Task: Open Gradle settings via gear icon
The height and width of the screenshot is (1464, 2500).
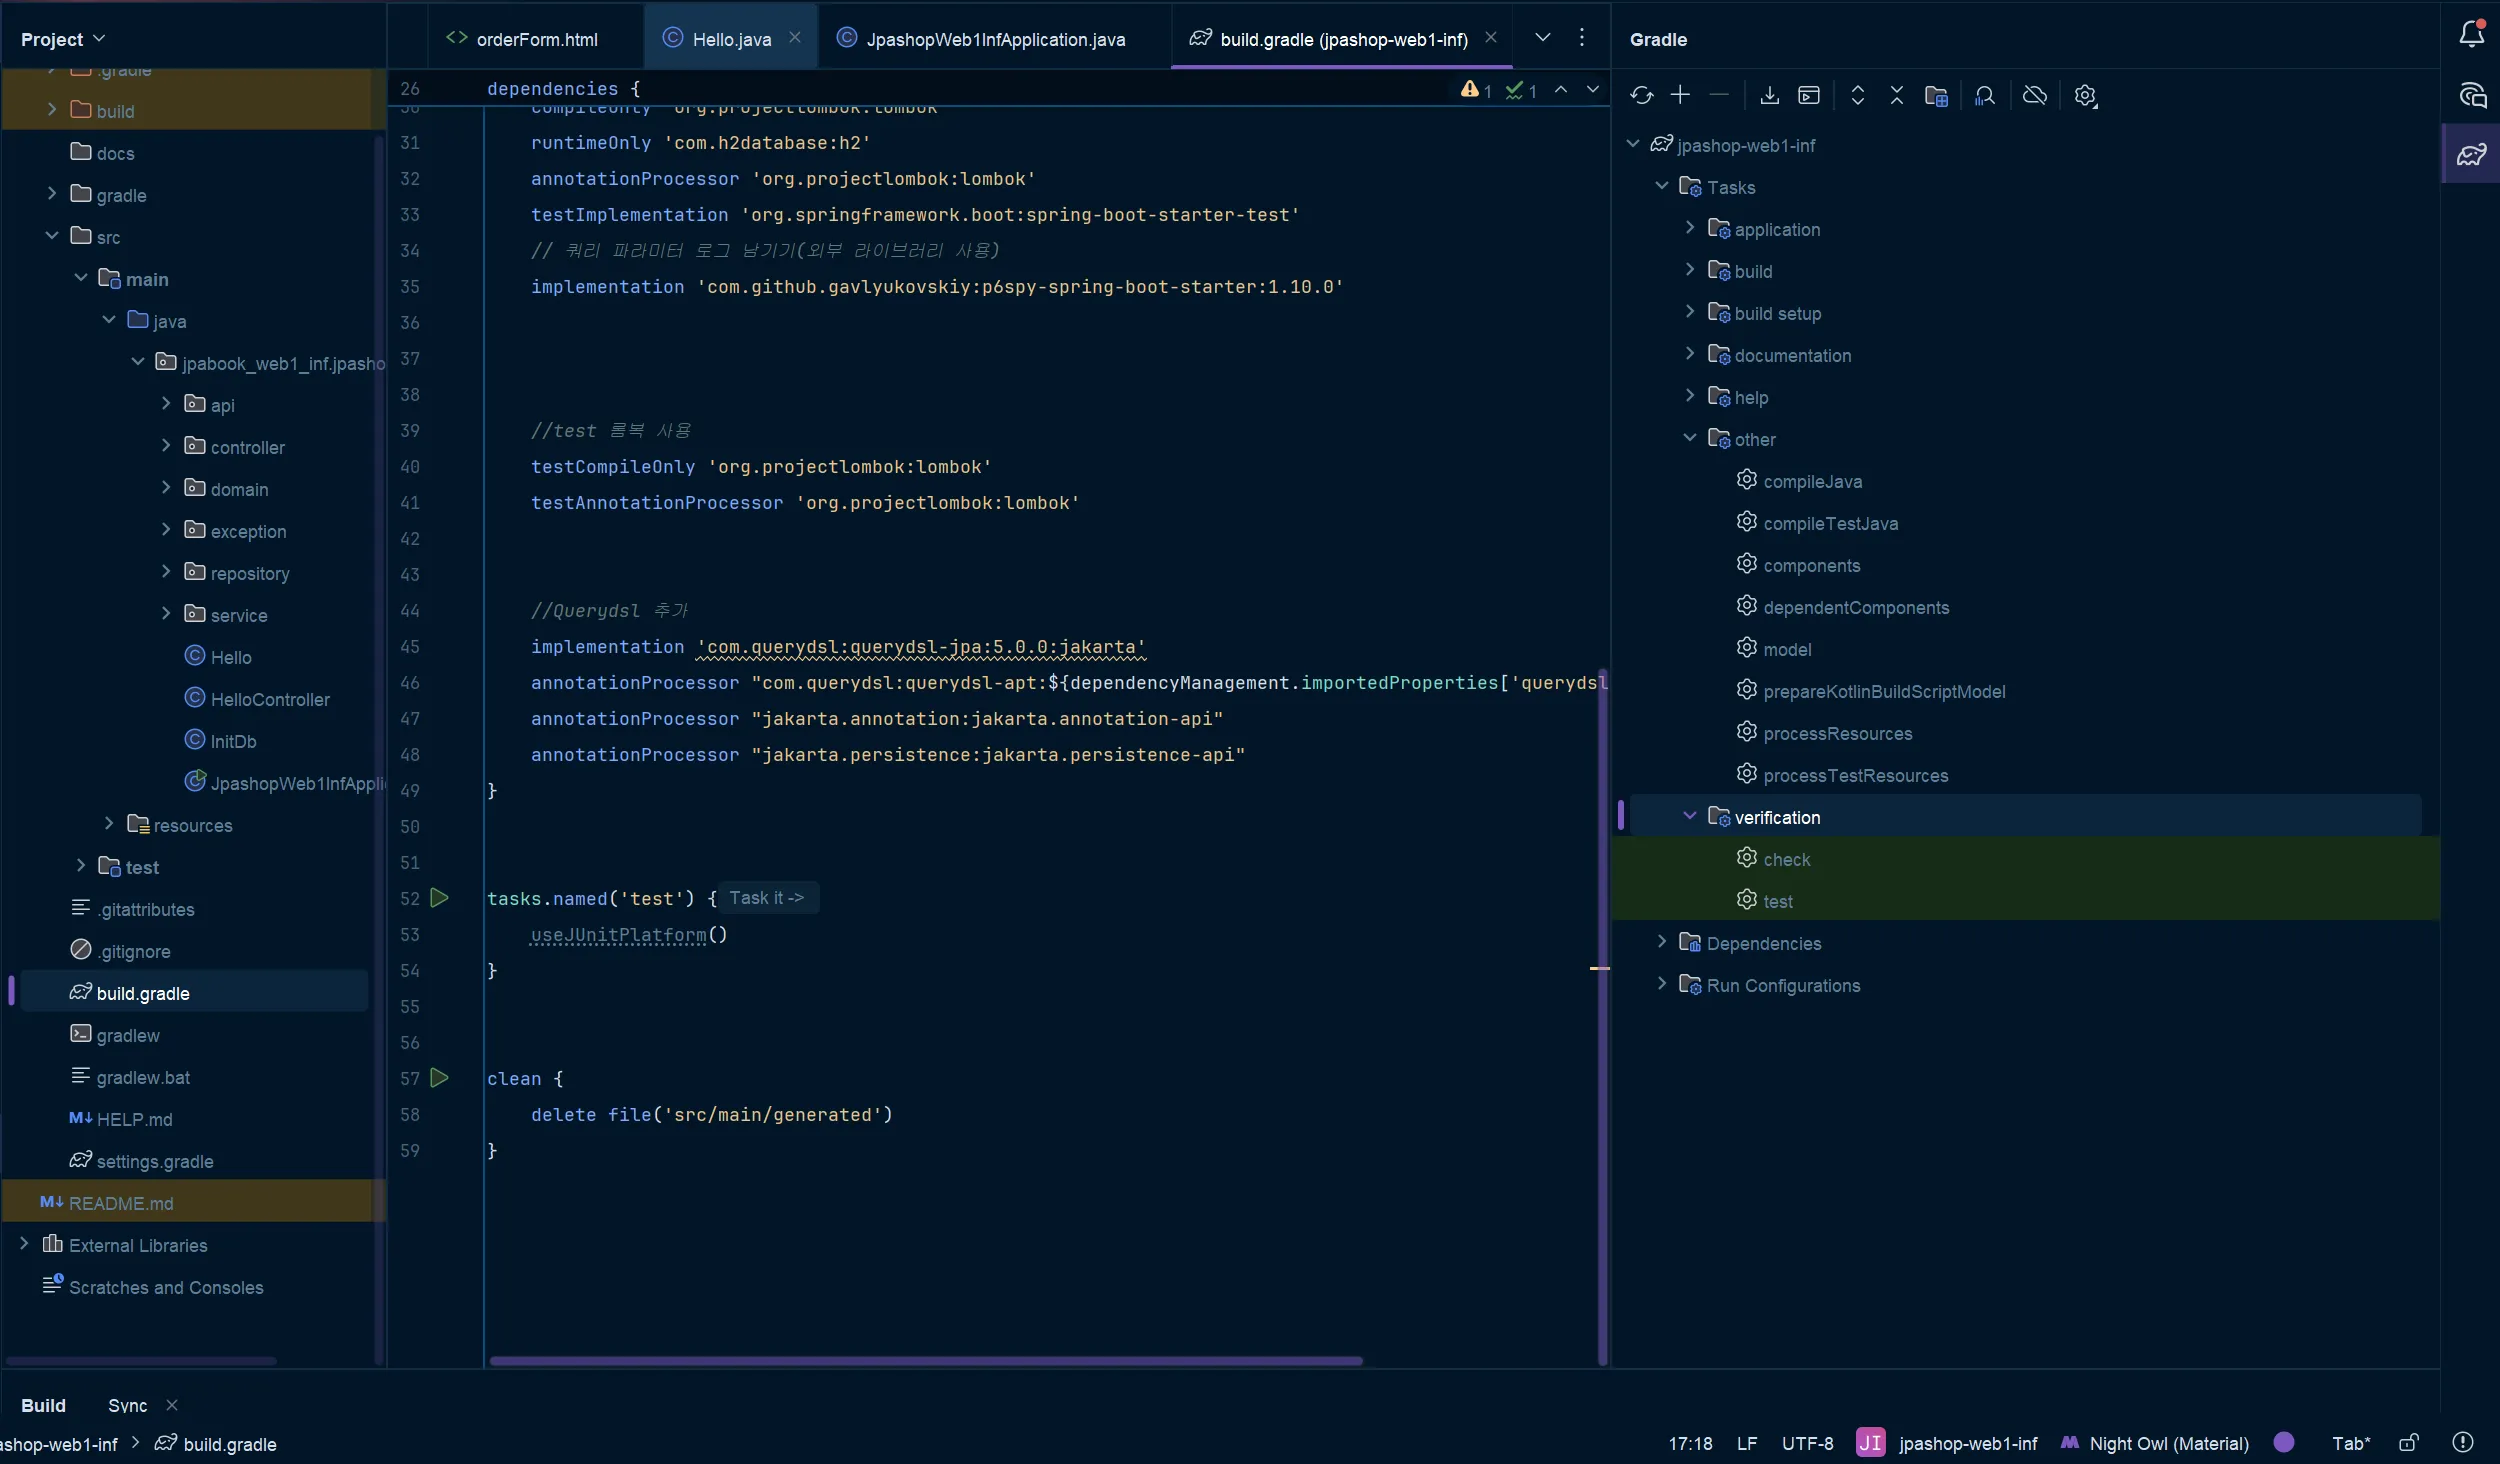Action: (2086, 95)
